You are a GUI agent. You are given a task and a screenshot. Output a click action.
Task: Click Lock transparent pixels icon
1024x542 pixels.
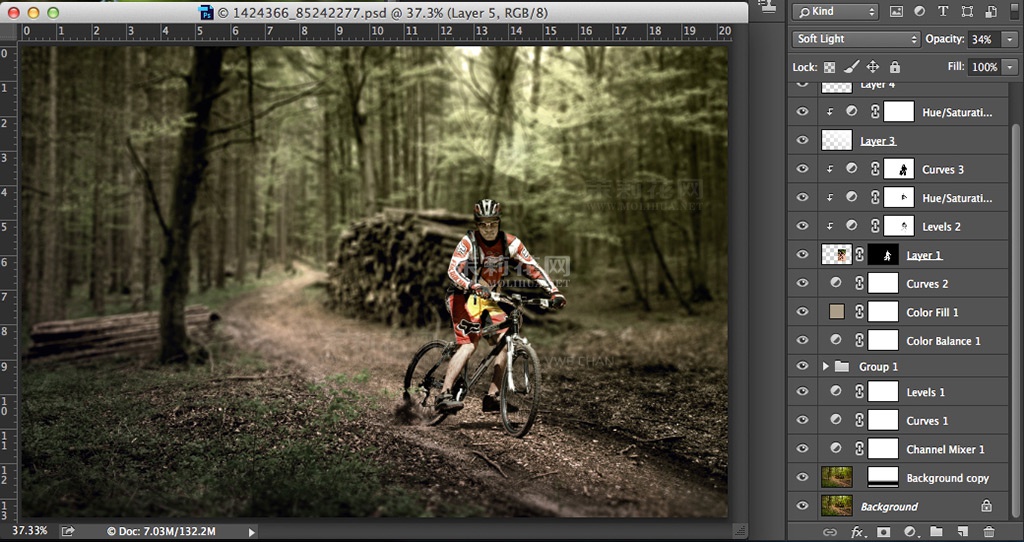[x=829, y=67]
